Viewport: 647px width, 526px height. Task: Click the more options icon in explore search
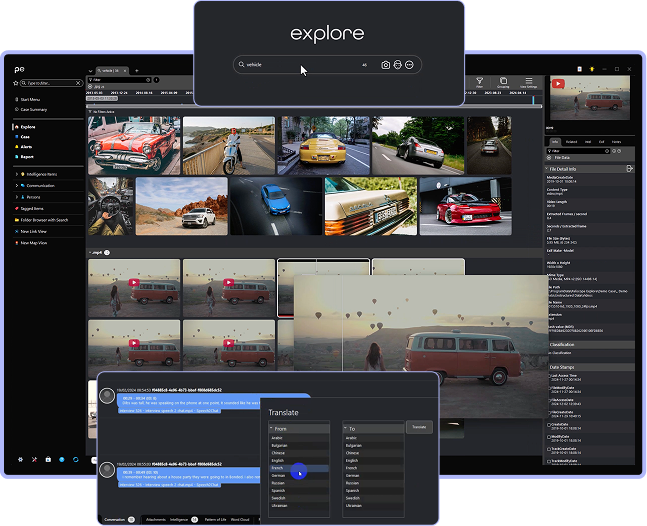pyautogui.click(x=410, y=65)
